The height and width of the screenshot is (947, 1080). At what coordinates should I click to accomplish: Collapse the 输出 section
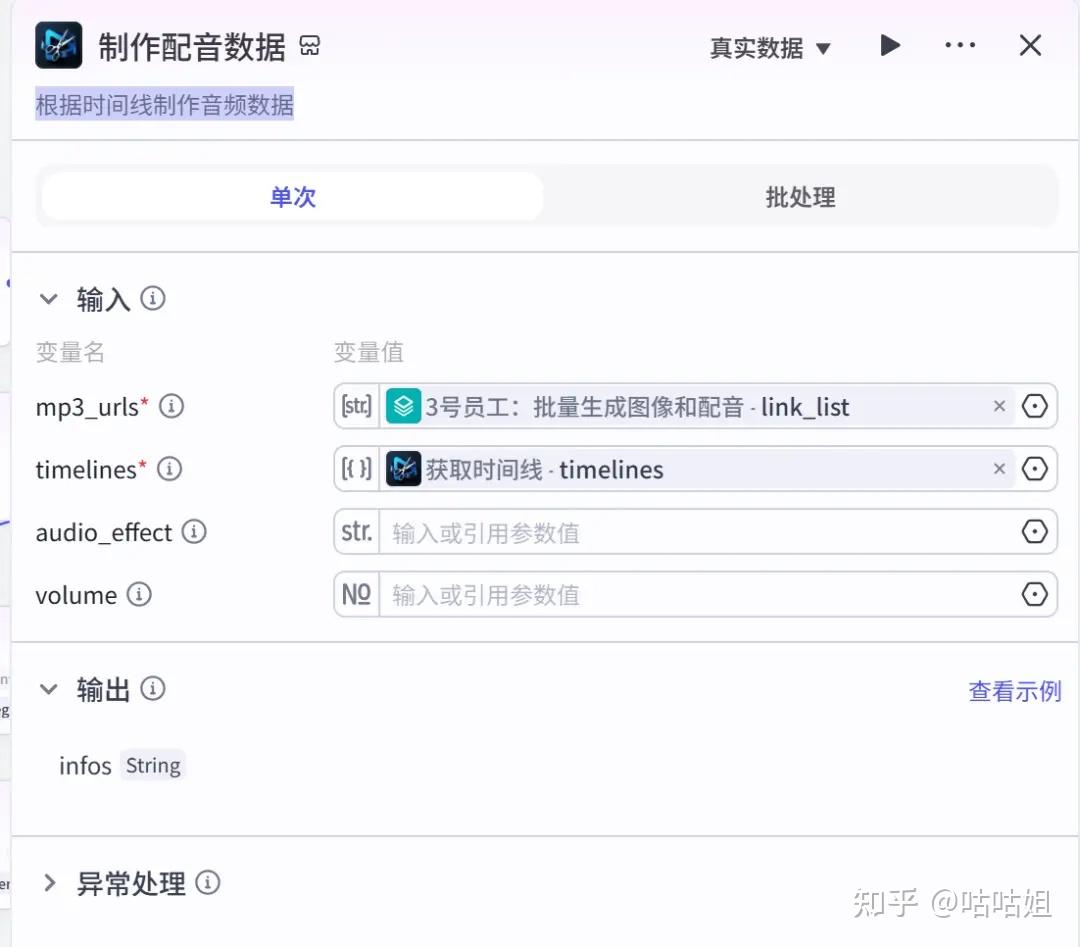pos(48,689)
